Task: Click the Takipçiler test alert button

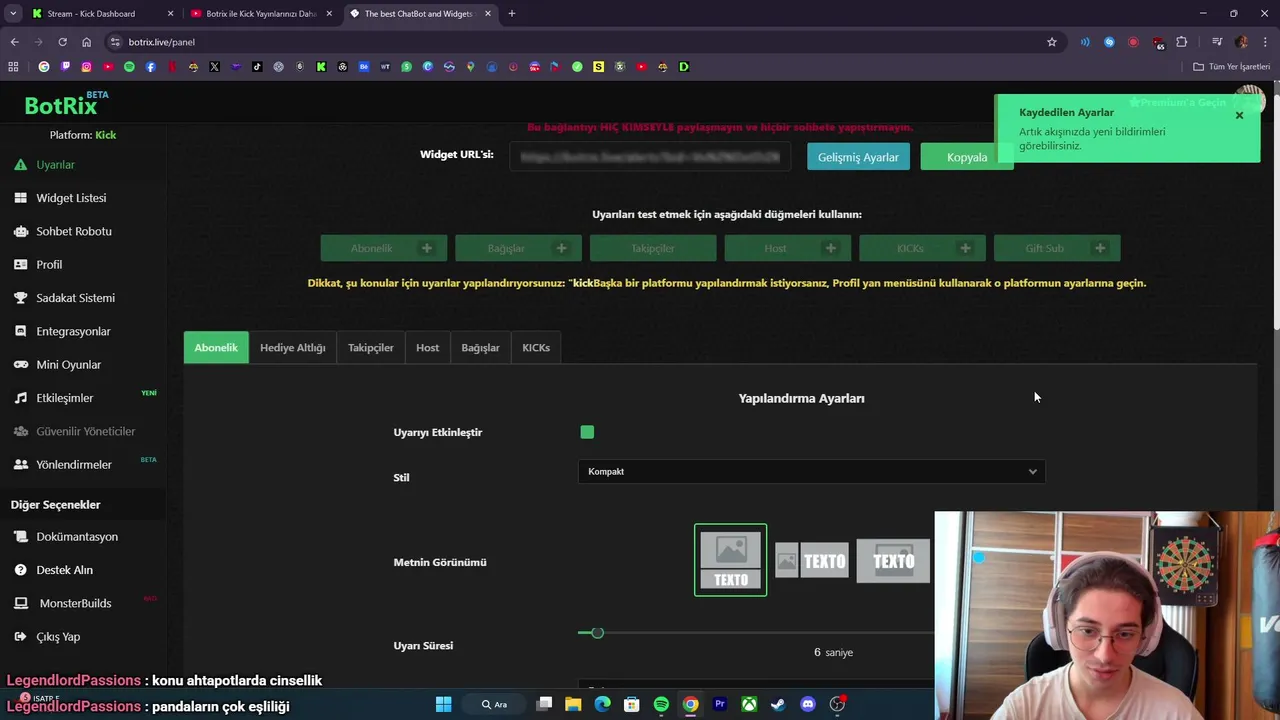Action: tap(653, 248)
